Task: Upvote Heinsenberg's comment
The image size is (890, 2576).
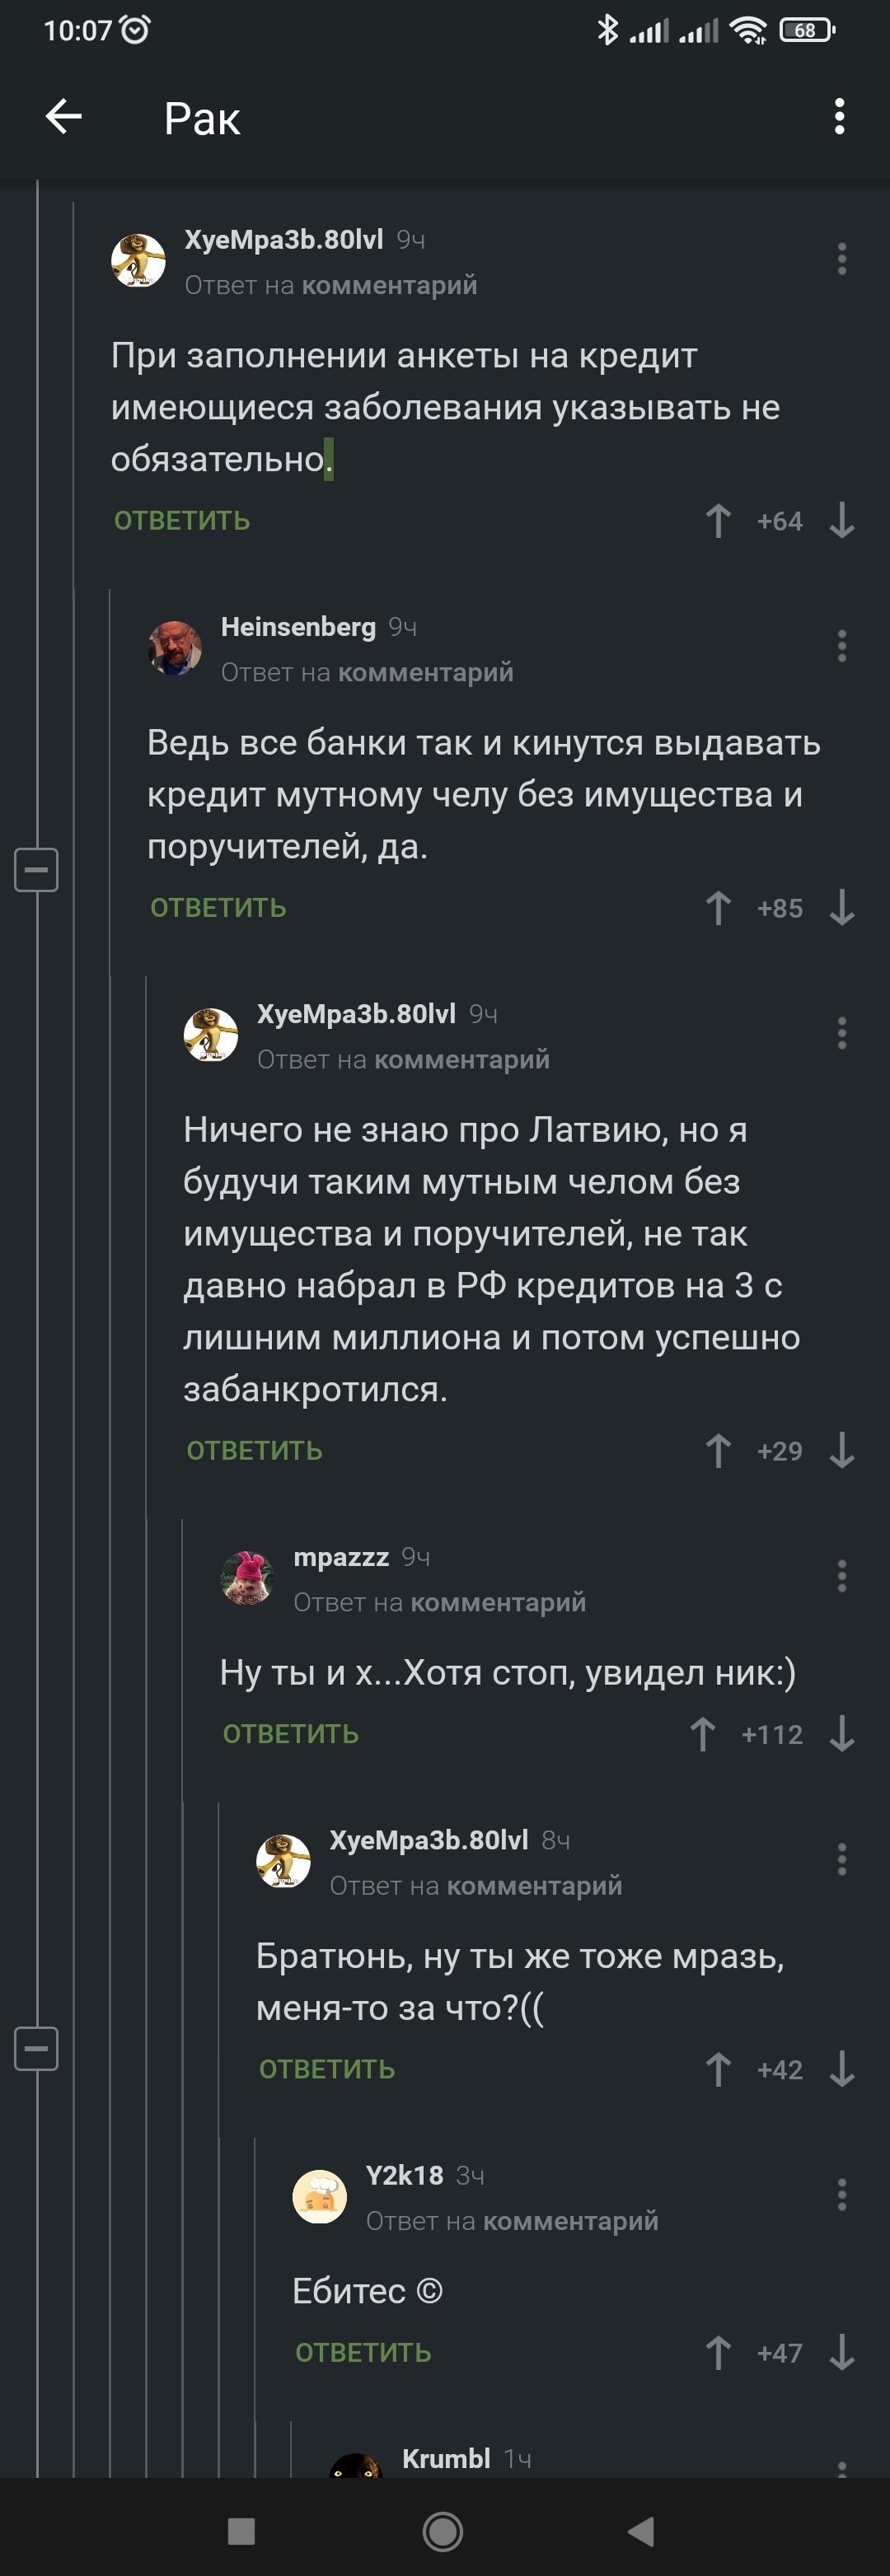Action: tap(718, 908)
